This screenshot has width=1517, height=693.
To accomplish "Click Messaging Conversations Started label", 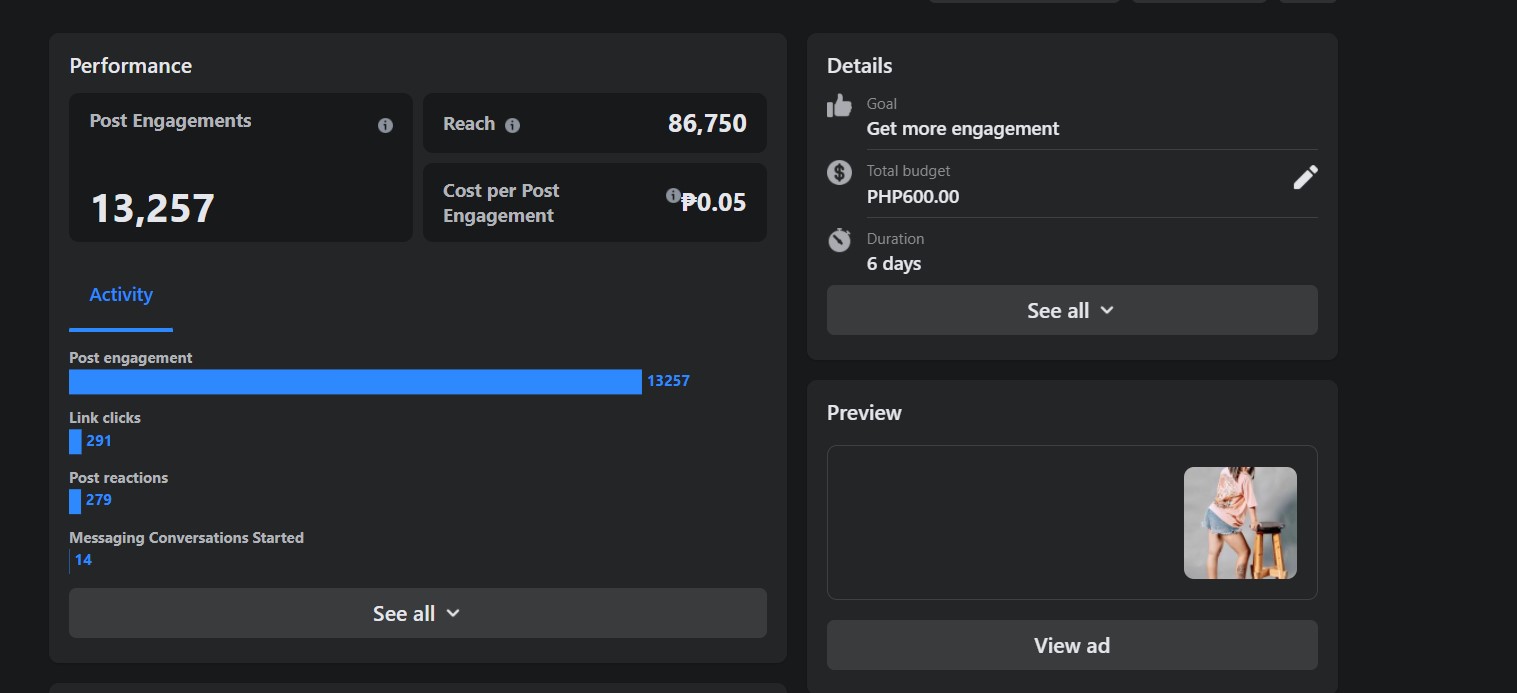I will click(x=186, y=538).
